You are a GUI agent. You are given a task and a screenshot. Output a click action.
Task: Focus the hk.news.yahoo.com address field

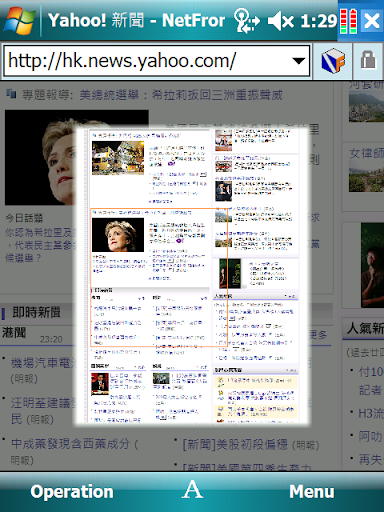point(147,61)
